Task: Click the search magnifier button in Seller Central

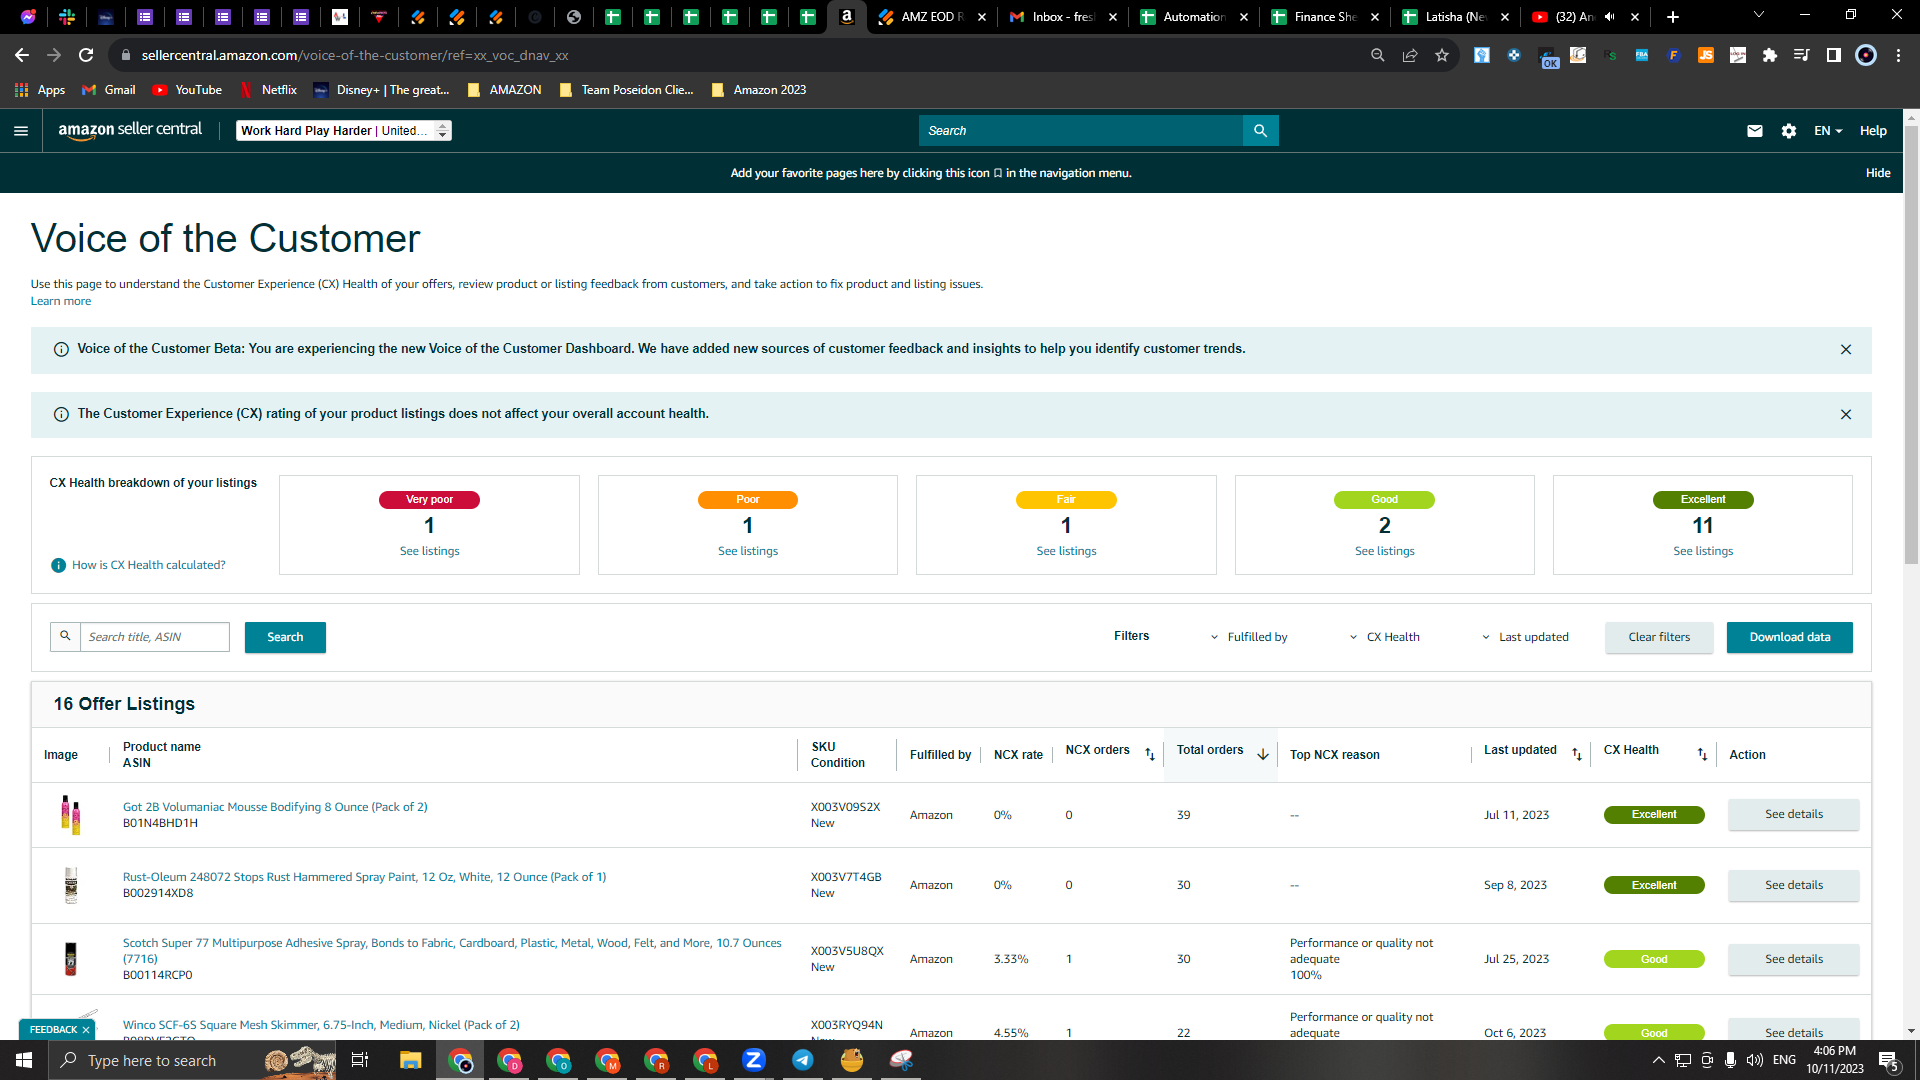Action: pos(1260,131)
